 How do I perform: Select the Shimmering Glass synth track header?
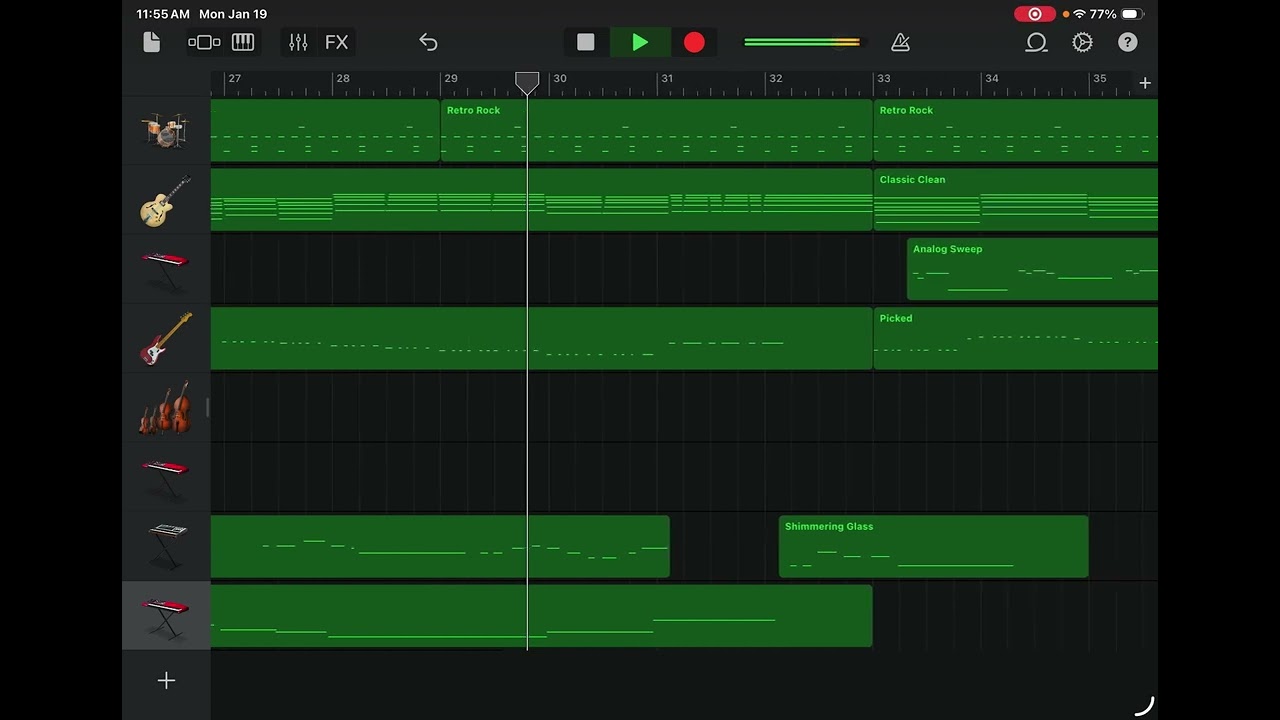(166, 546)
